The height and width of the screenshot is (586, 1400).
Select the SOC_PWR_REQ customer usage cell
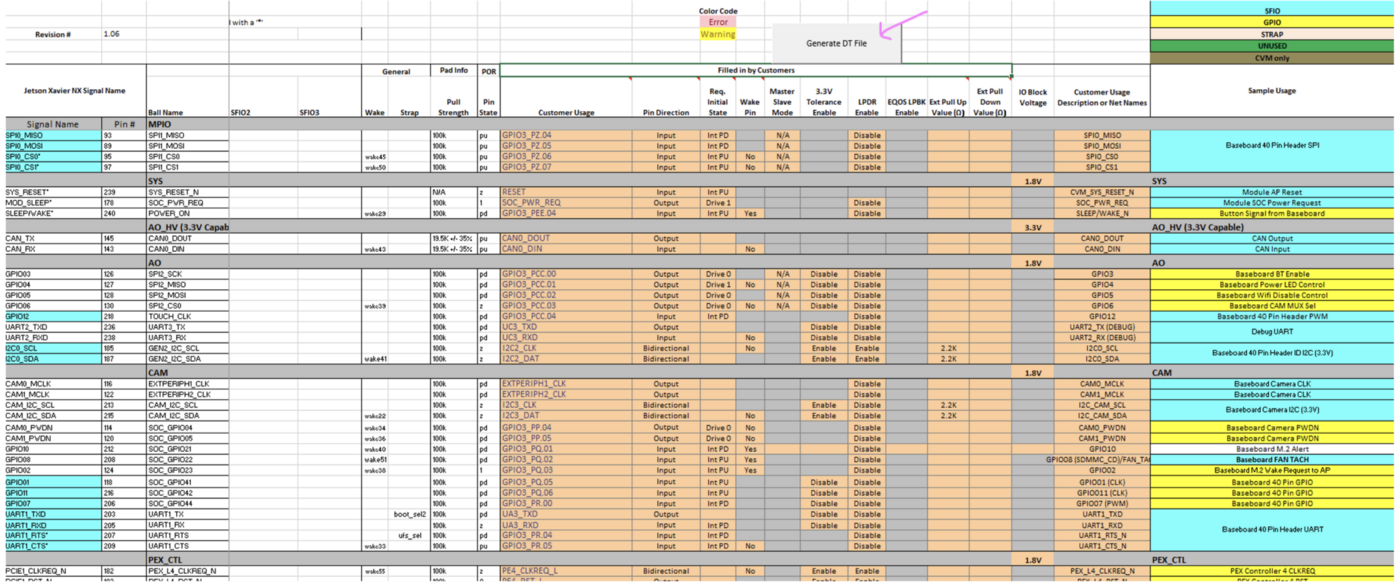tap(566, 203)
